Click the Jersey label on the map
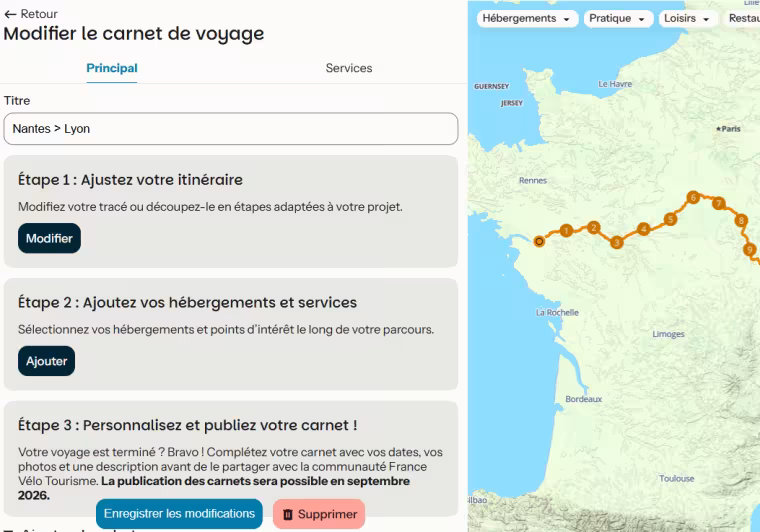Image resolution: width=760 pixels, height=532 pixels. coord(512,103)
